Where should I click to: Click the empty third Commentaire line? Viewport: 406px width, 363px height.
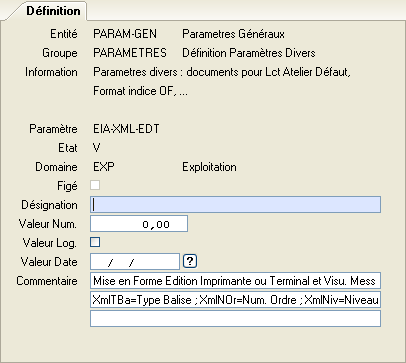point(235,319)
